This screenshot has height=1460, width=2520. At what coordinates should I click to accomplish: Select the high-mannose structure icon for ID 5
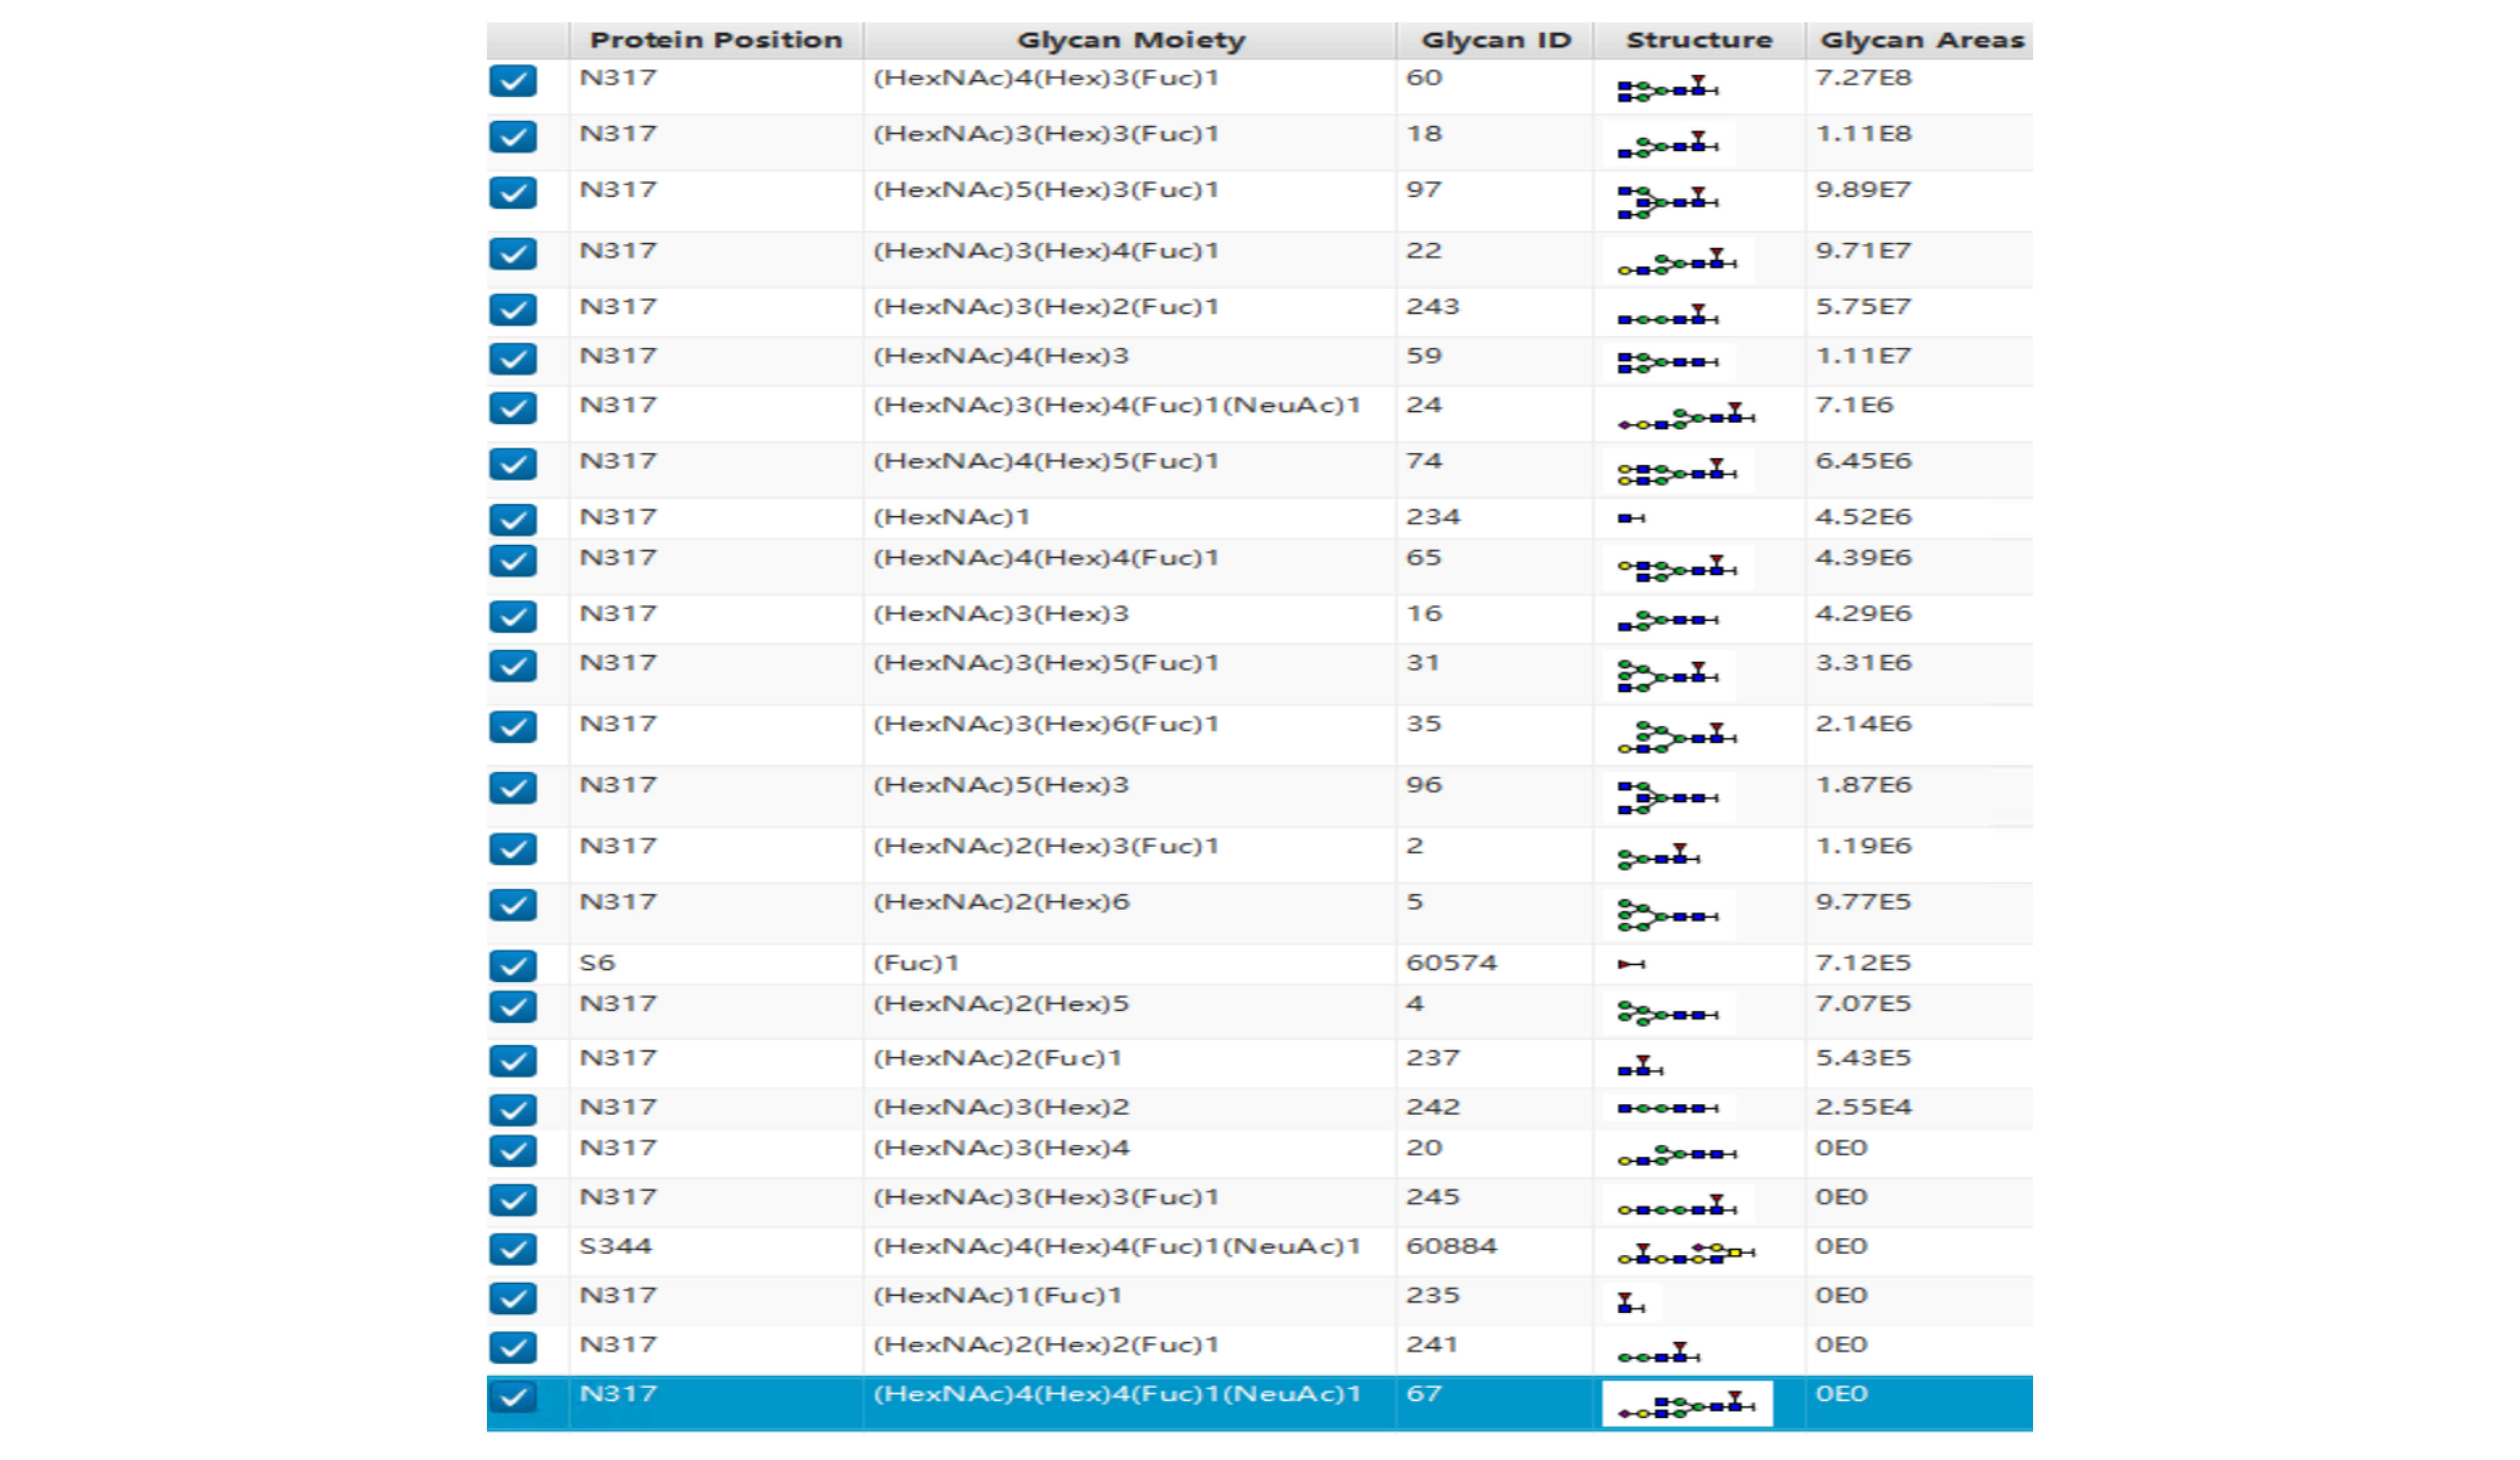(1667, 915)
